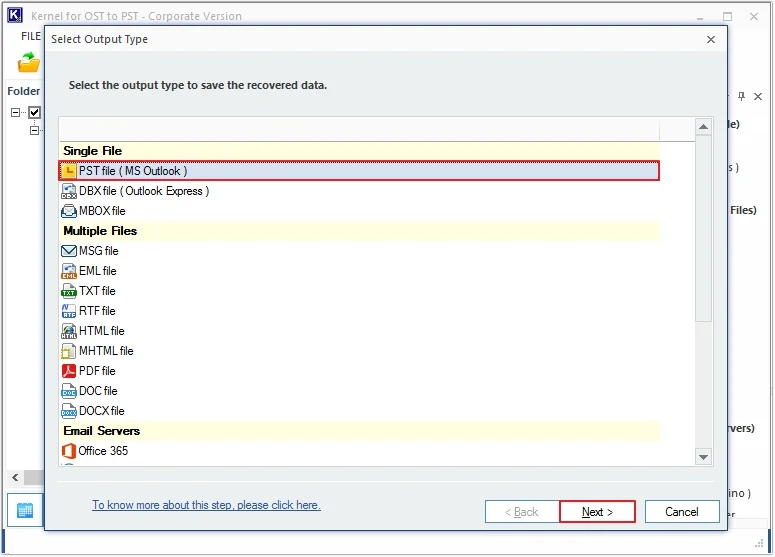Select 'DOCX file' row
The height and width of the screenshot is (557, 775).
[359, 411]
